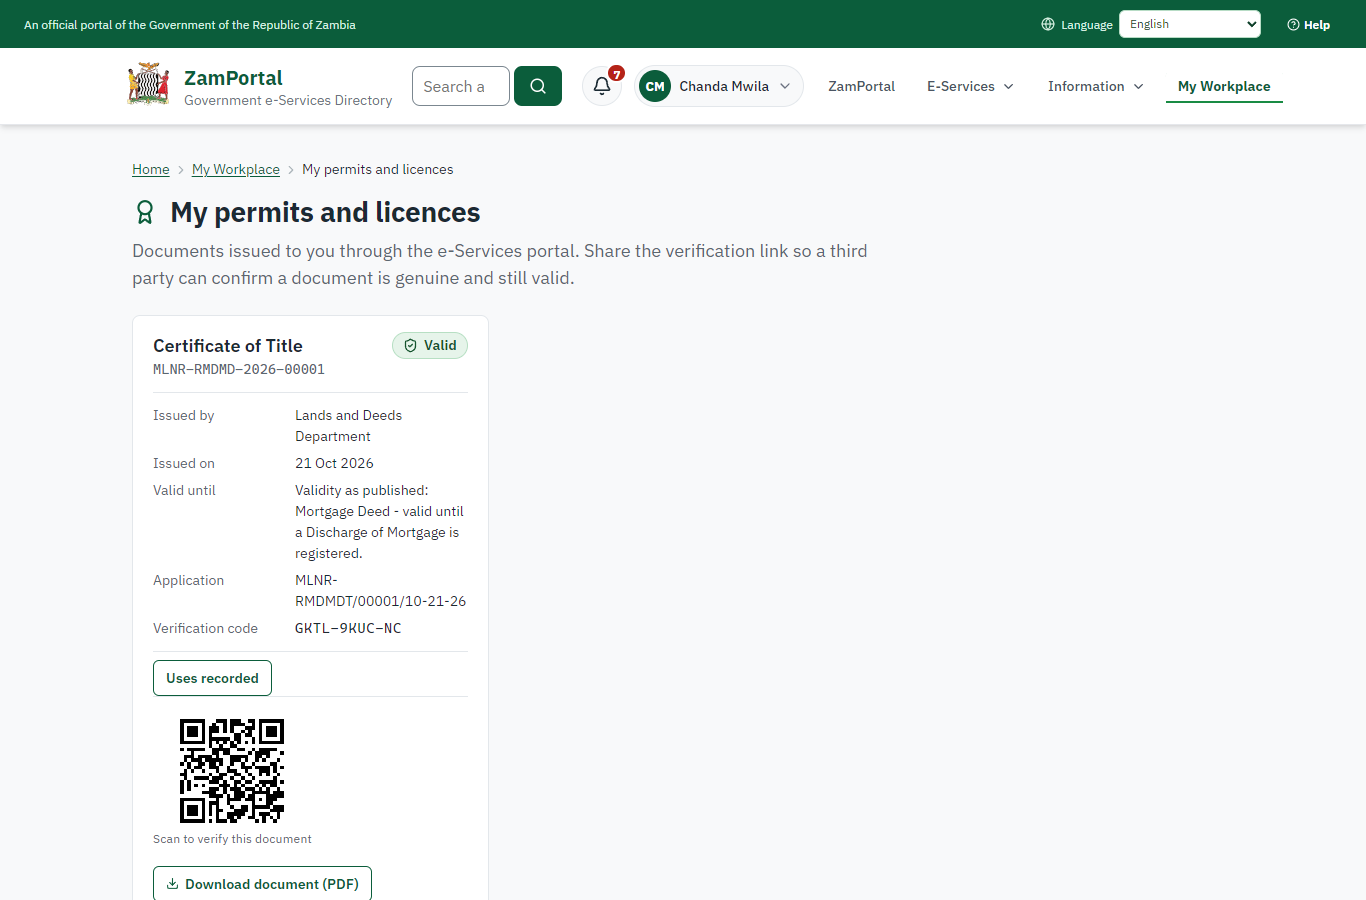The width and height of the screenshot is (1366, 900).
Task: Click the CM avatar circle
Action: click(655, 86)
